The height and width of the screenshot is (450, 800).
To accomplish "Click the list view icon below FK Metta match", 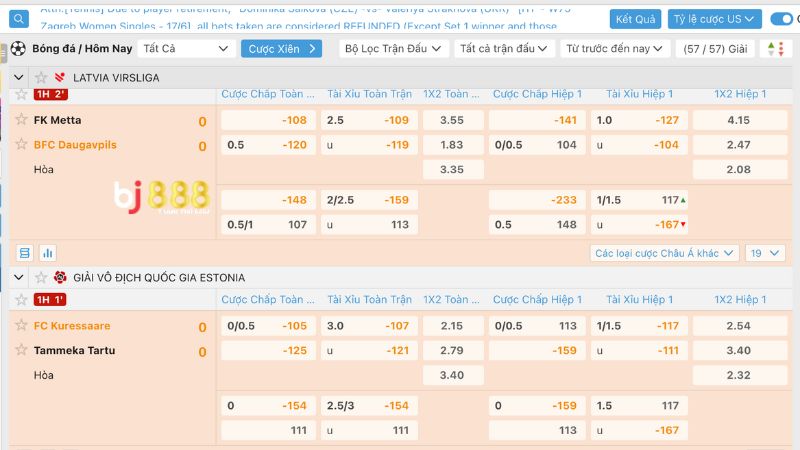I will [x=24, y=253].
